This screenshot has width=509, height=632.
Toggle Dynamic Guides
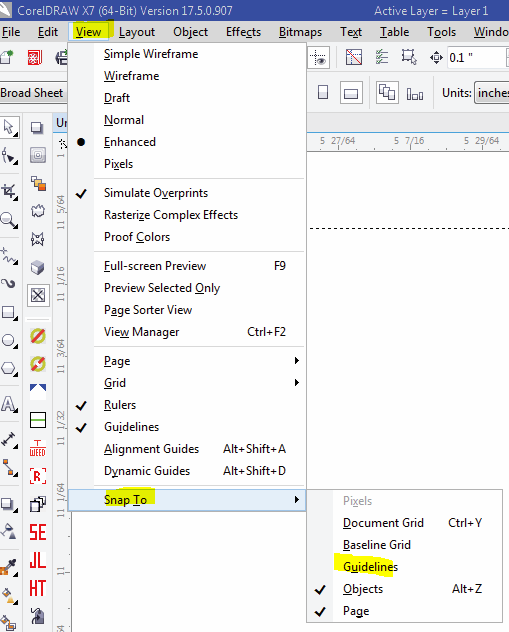[187, 471]
